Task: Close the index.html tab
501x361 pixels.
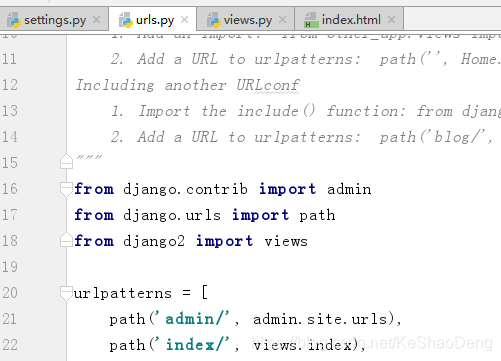Action: point(391,20)
